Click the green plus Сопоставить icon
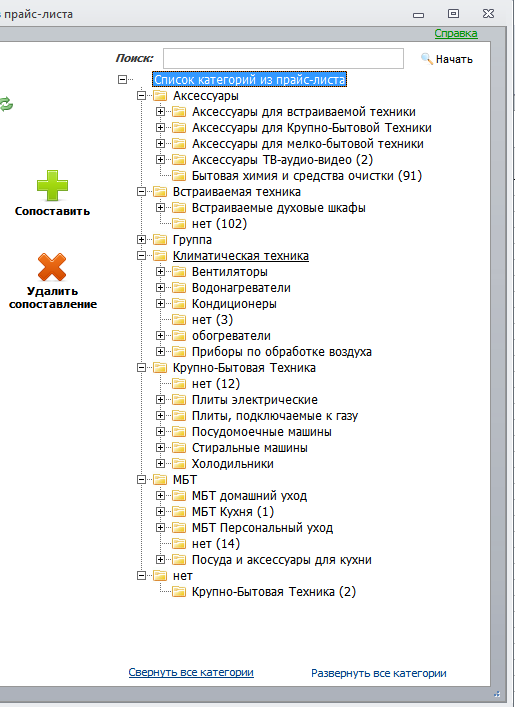515x707 pixels. (52, 185)
